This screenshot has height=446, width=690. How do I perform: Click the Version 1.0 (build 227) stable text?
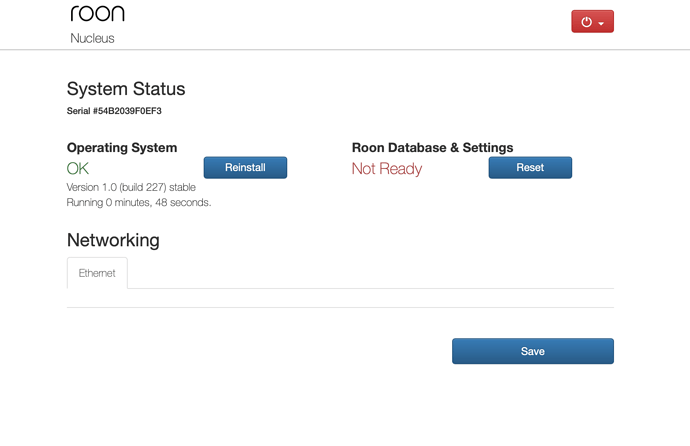click(x=131, y=187)
